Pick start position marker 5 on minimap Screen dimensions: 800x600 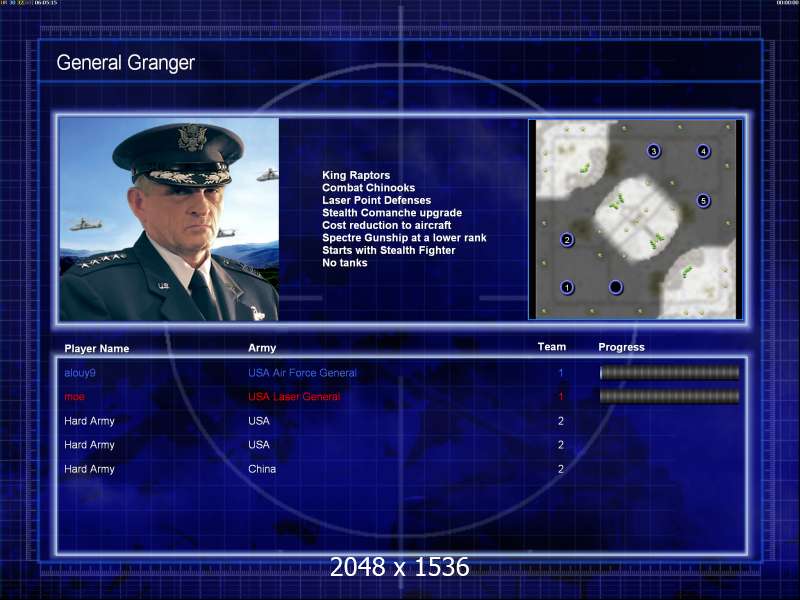pyautogui.click(x=704, y=201)
